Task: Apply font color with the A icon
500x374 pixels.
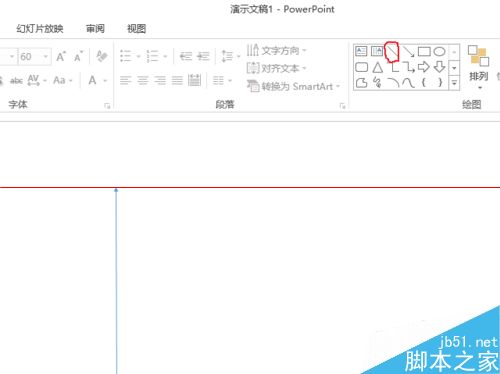Action: point(92,80)
